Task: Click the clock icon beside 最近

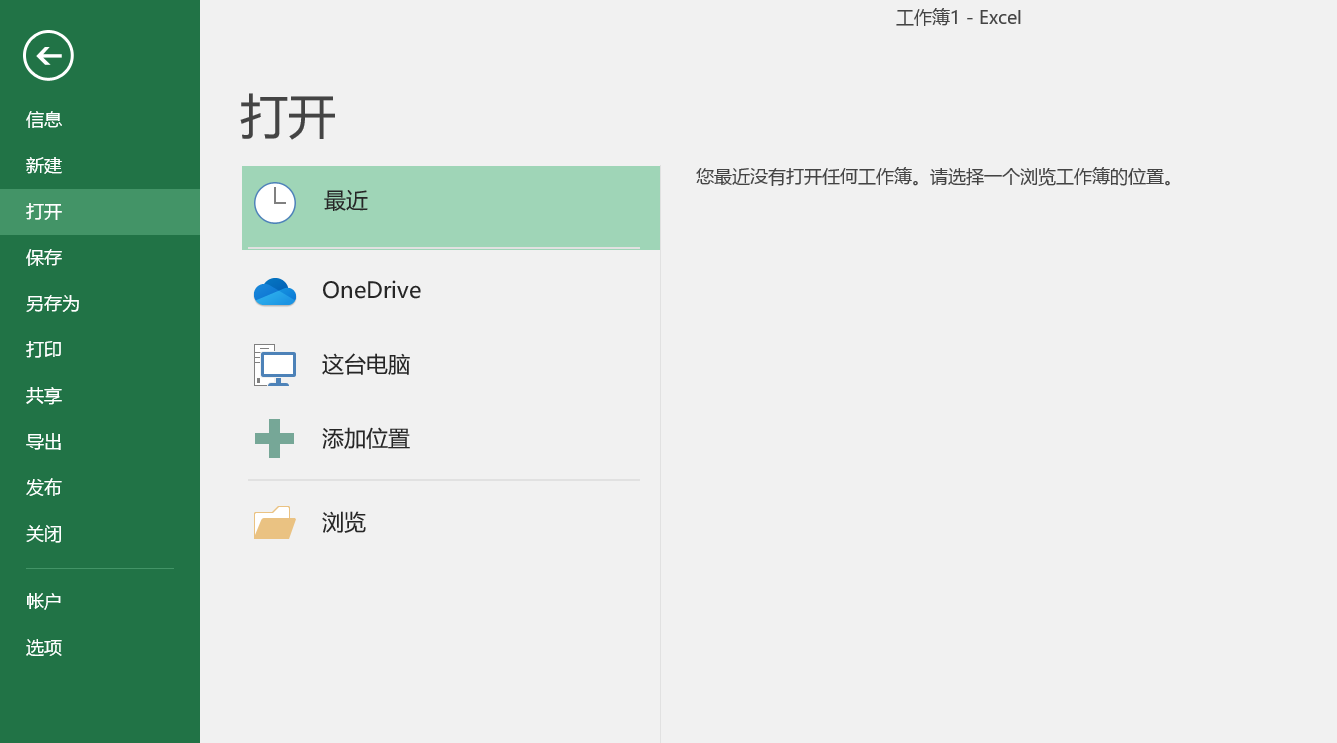Action: [274, 202]
